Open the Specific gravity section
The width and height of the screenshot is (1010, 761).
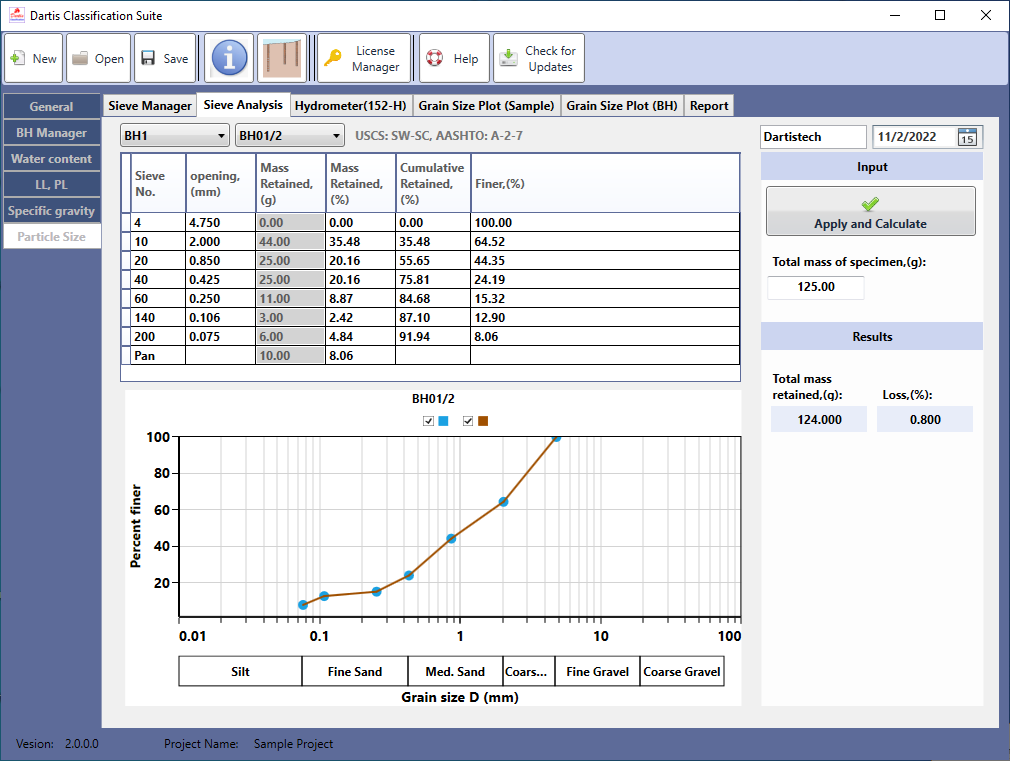click(x=52, y=211)
